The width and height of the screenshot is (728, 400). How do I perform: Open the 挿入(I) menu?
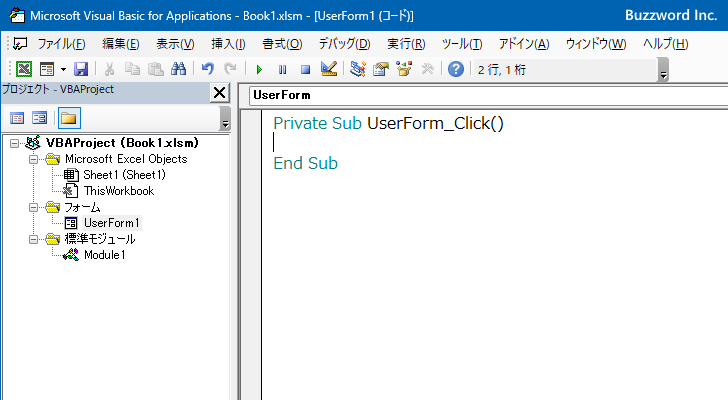coord(228,44)
